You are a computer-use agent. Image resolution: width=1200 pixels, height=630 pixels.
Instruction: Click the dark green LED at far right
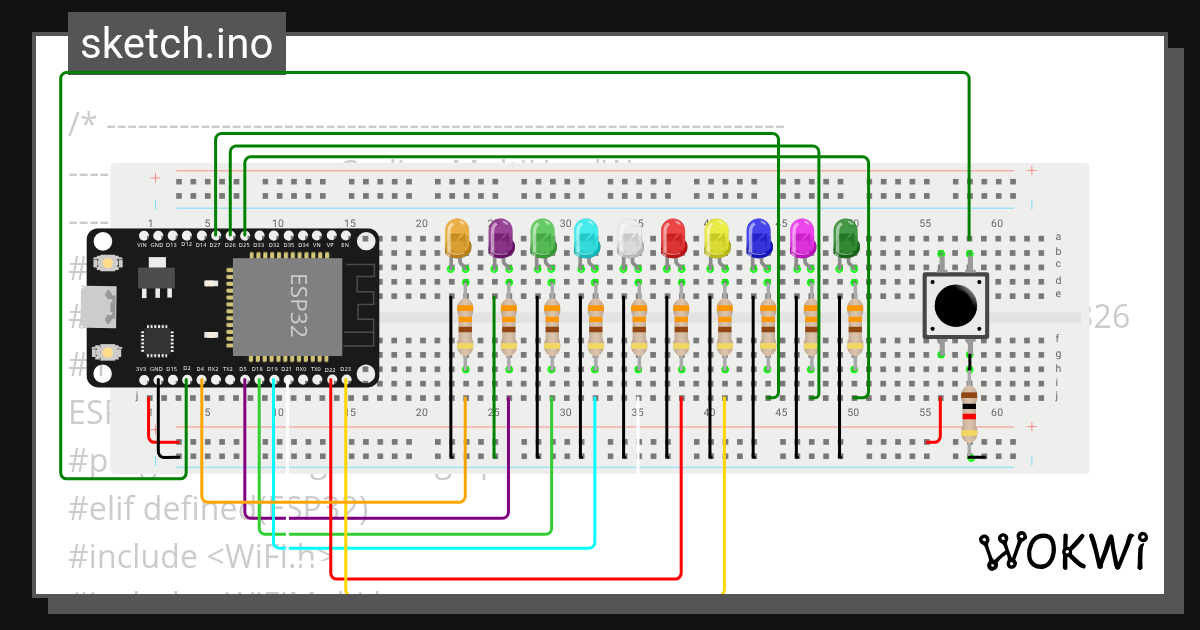[x=846, y=238]
